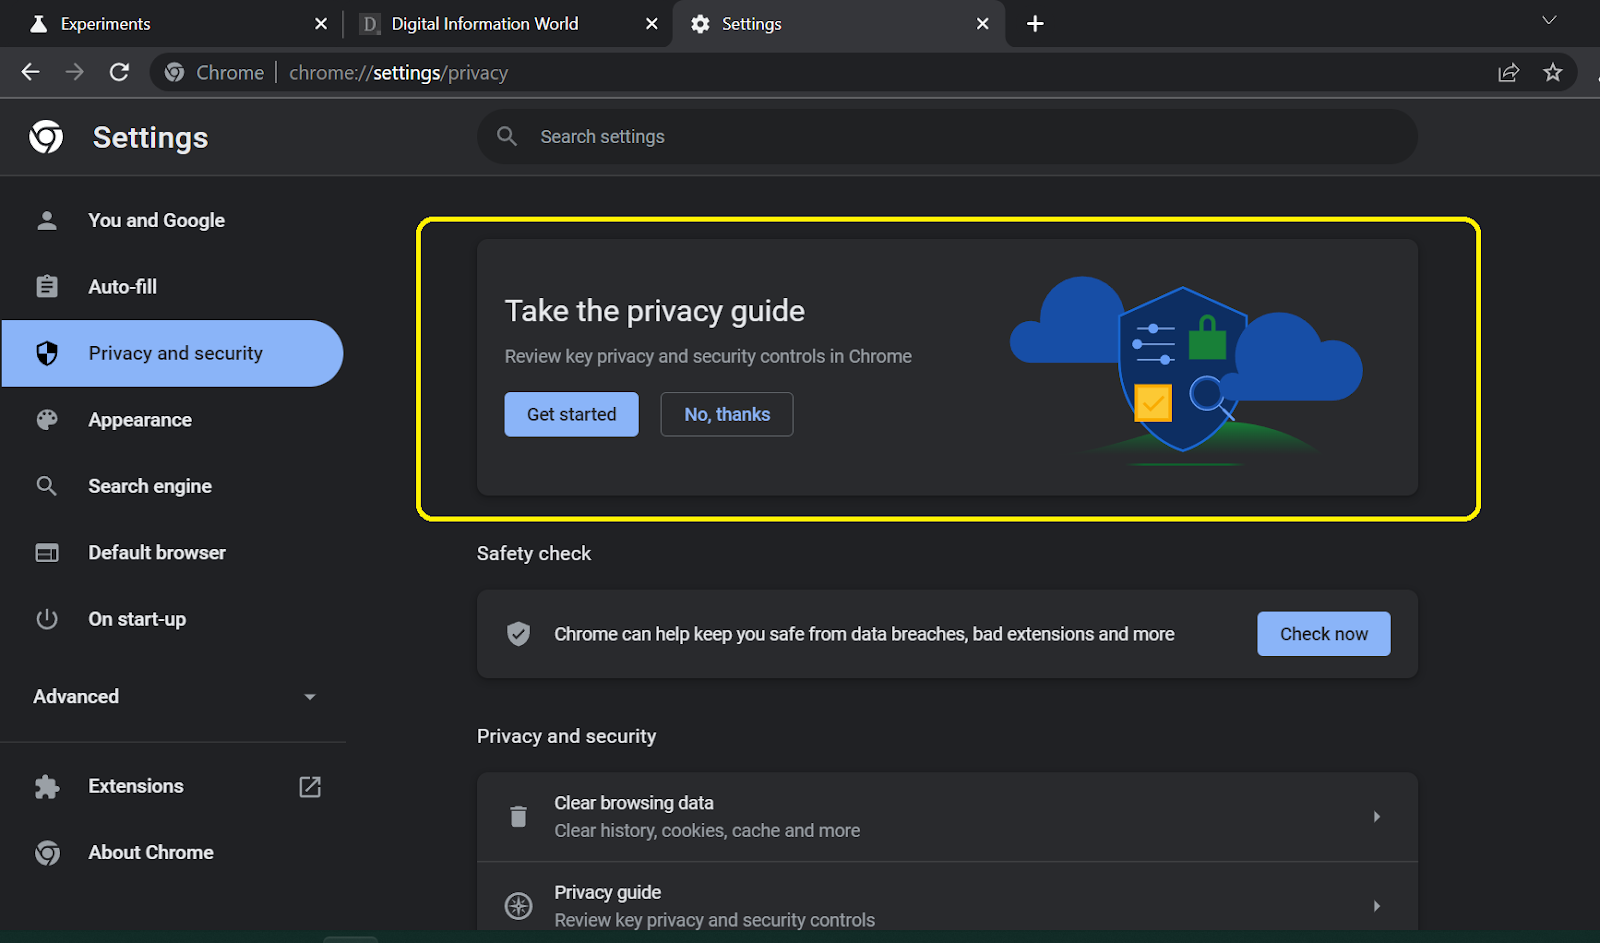Screen dimensions: 1600x943
Task: Select the Settings tab
Action: coord(839,23)
